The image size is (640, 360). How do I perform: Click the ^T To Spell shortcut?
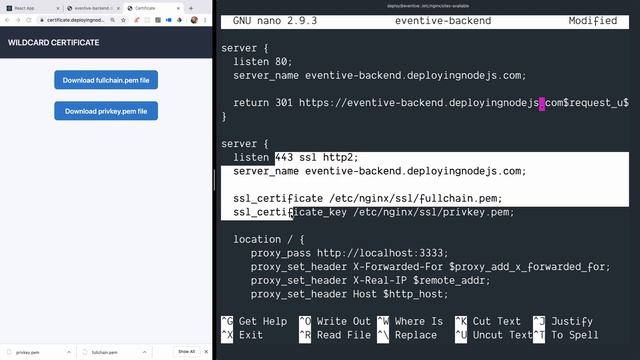click(566, 335)
